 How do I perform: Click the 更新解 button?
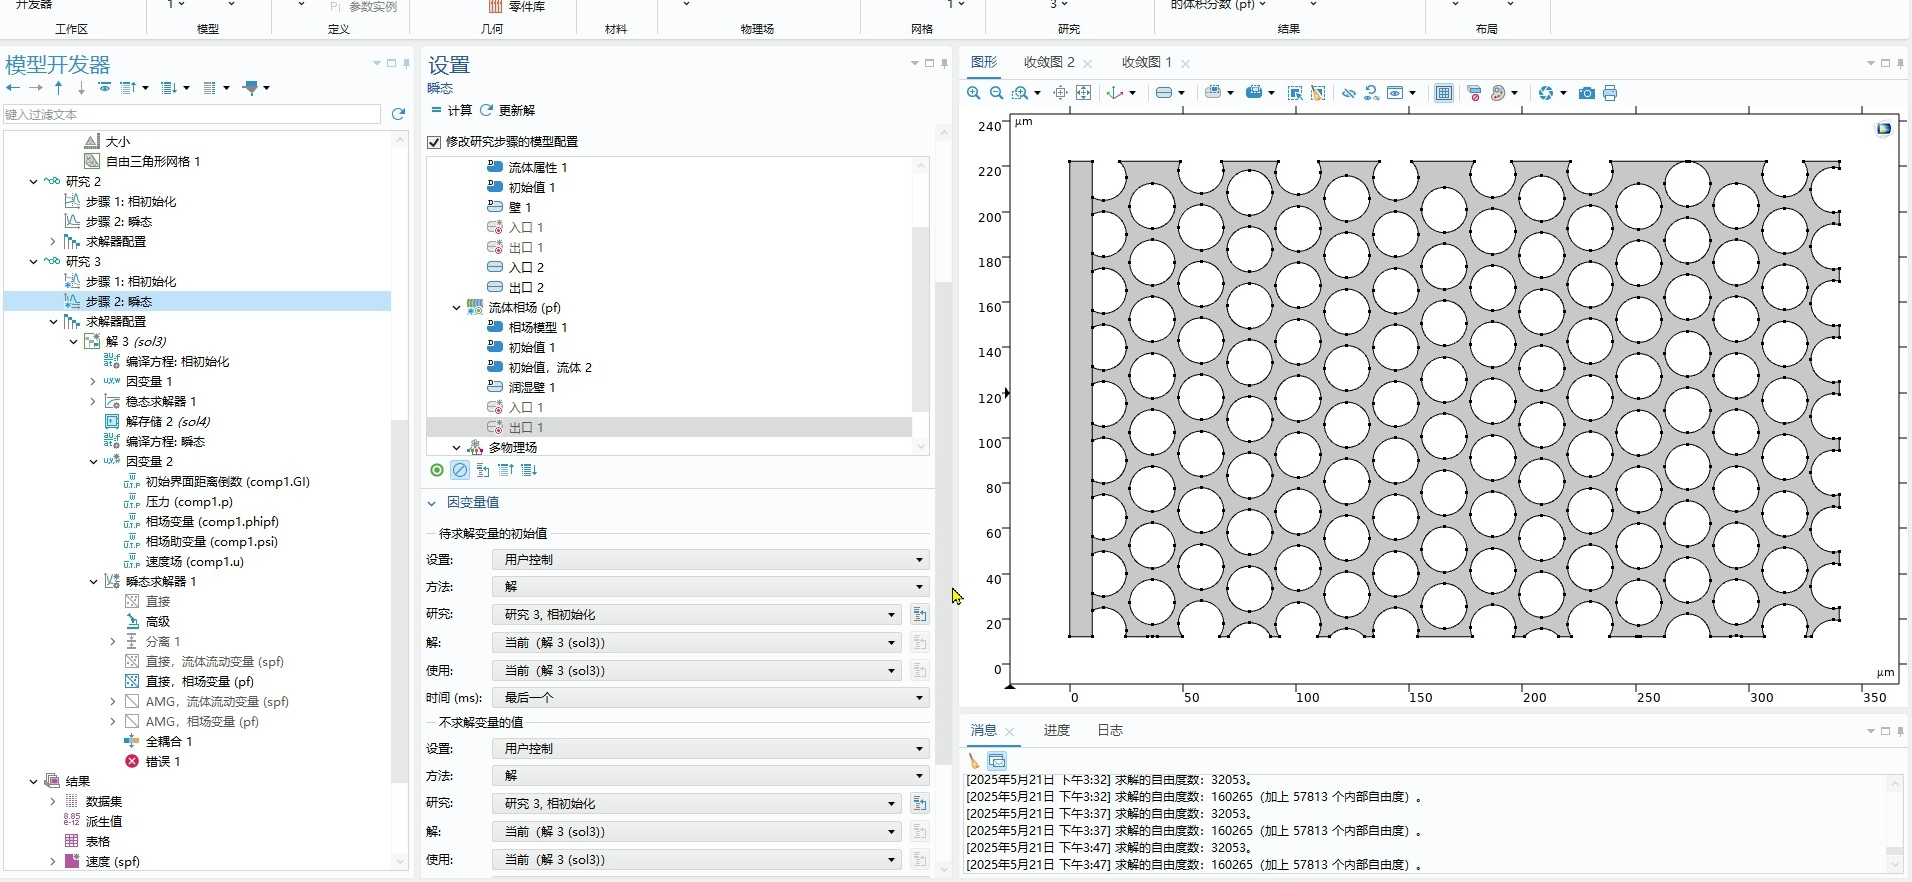click(x=507, y=110)
